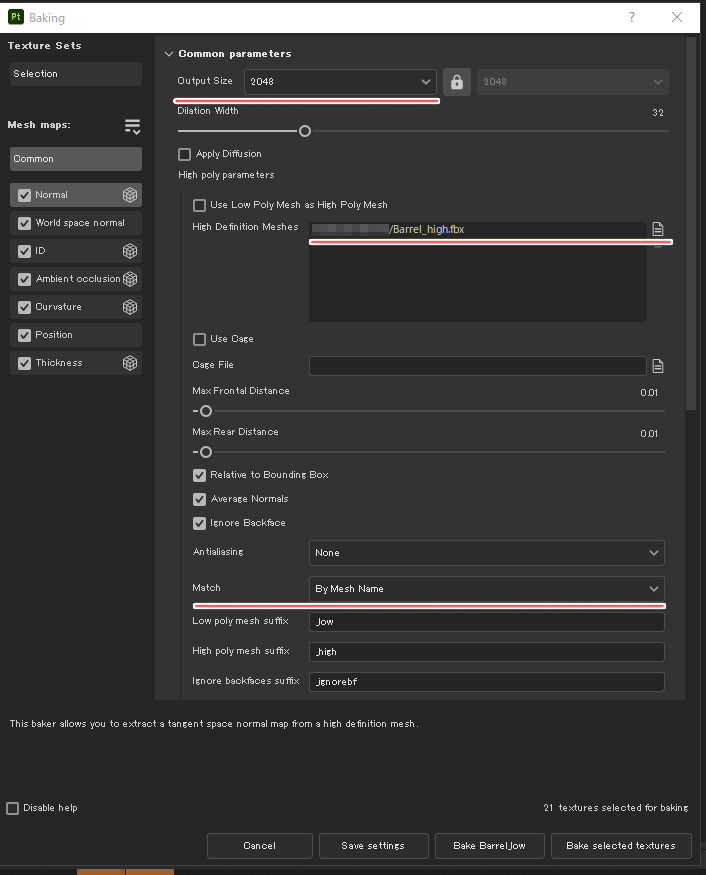Viewport: 706px width, 875px height.
Task: Click mesh icon next to Thickness map
Action: 129,363
